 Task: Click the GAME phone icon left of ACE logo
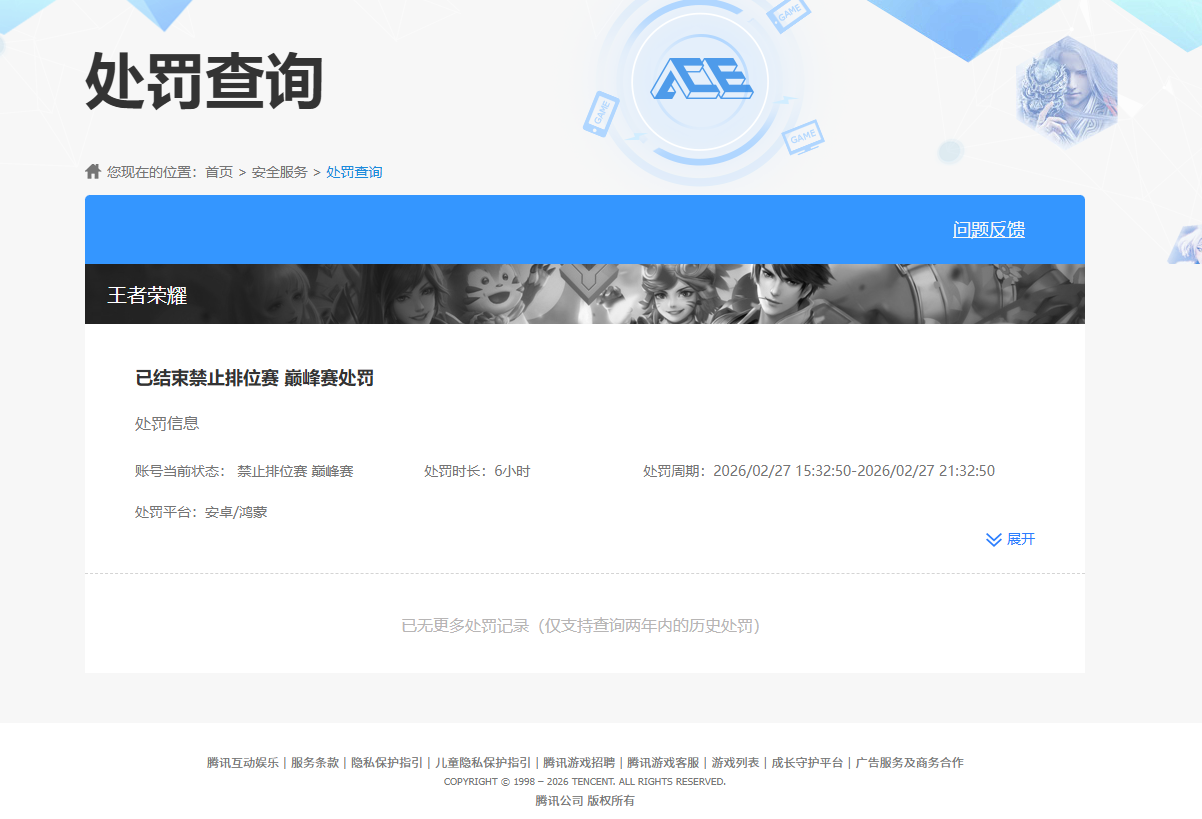602,112
